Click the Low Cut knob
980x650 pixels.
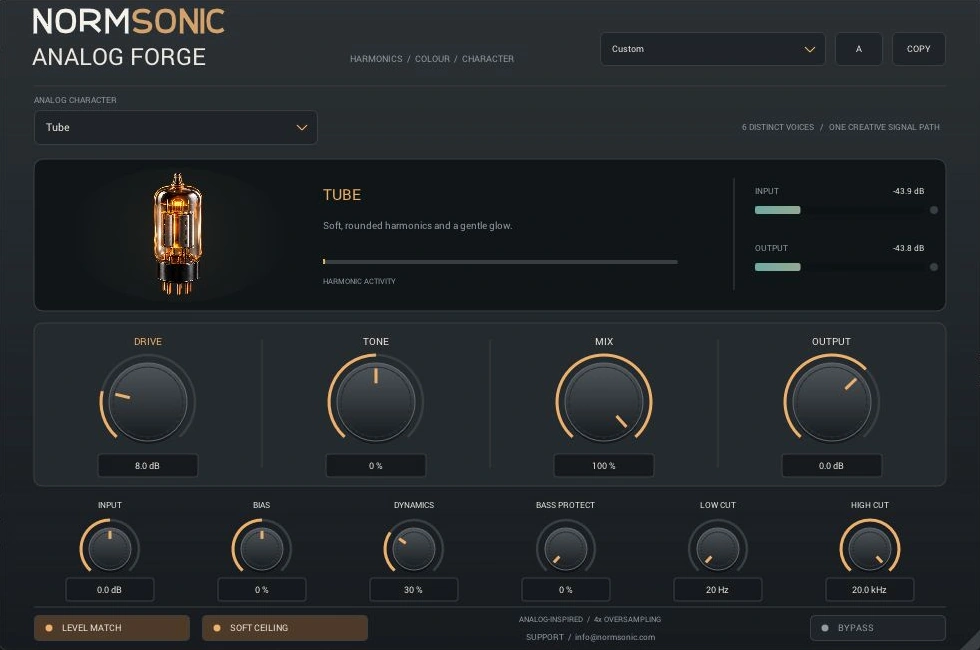[x=718, y=549]
